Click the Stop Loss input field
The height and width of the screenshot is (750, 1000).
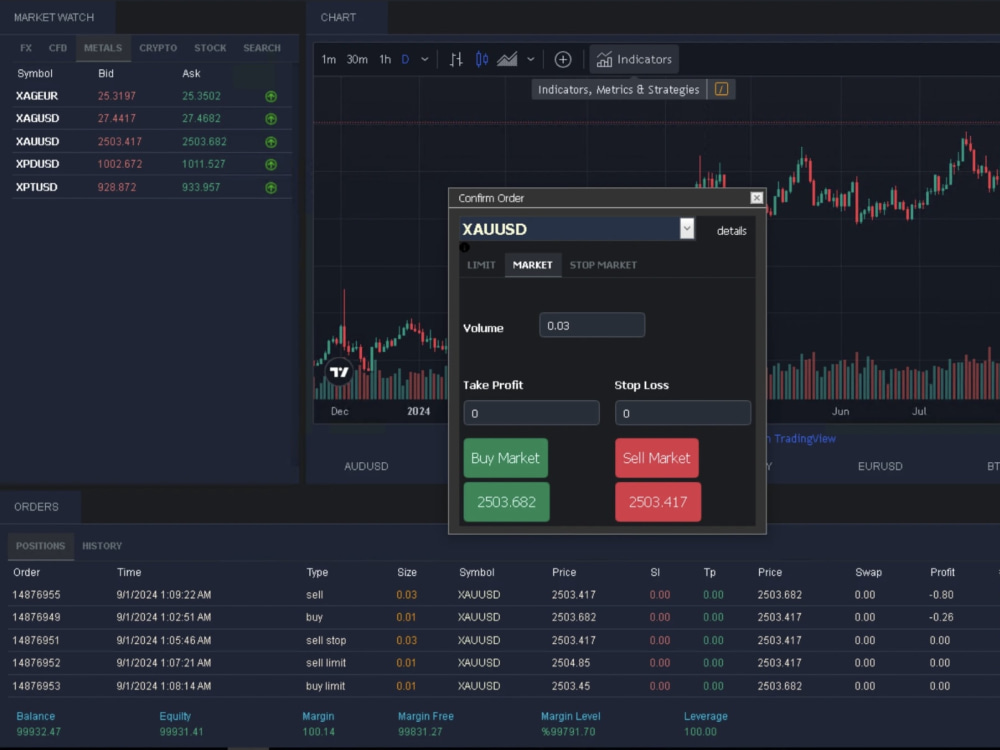[x=682, y=413]
